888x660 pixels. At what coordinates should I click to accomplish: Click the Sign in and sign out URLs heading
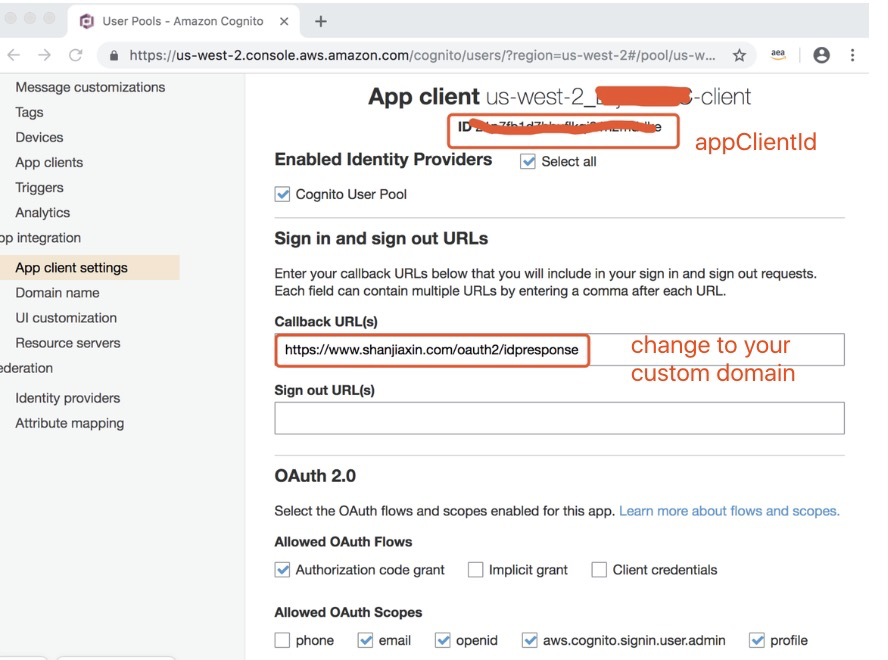coord(381,239)
